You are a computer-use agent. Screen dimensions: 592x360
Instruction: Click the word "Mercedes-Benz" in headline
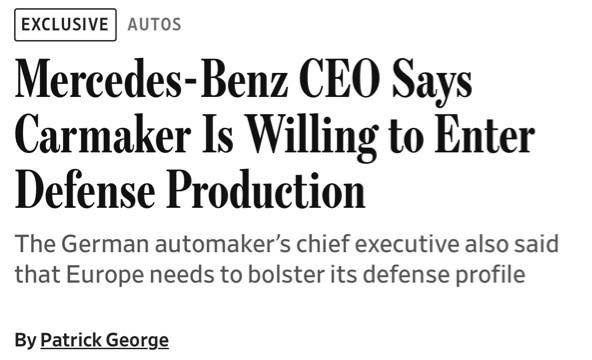(x=151, y=80)
